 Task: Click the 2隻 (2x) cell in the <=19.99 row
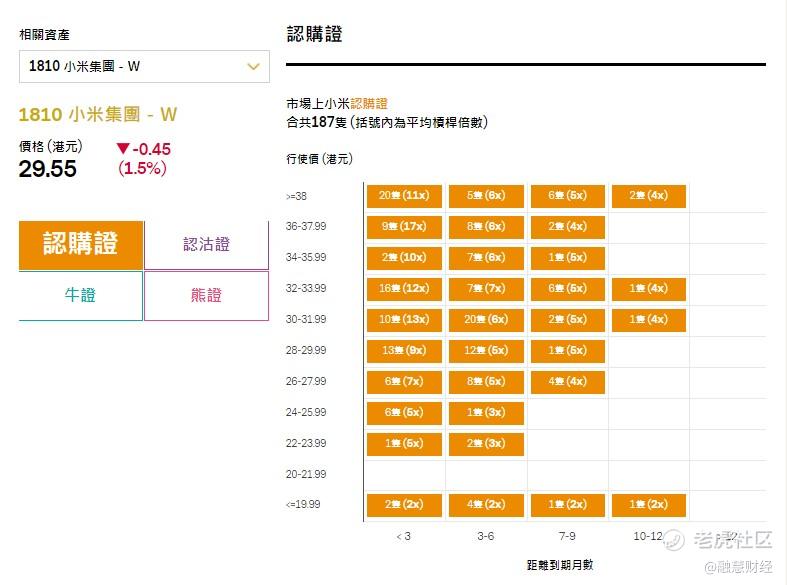(404, 505)
